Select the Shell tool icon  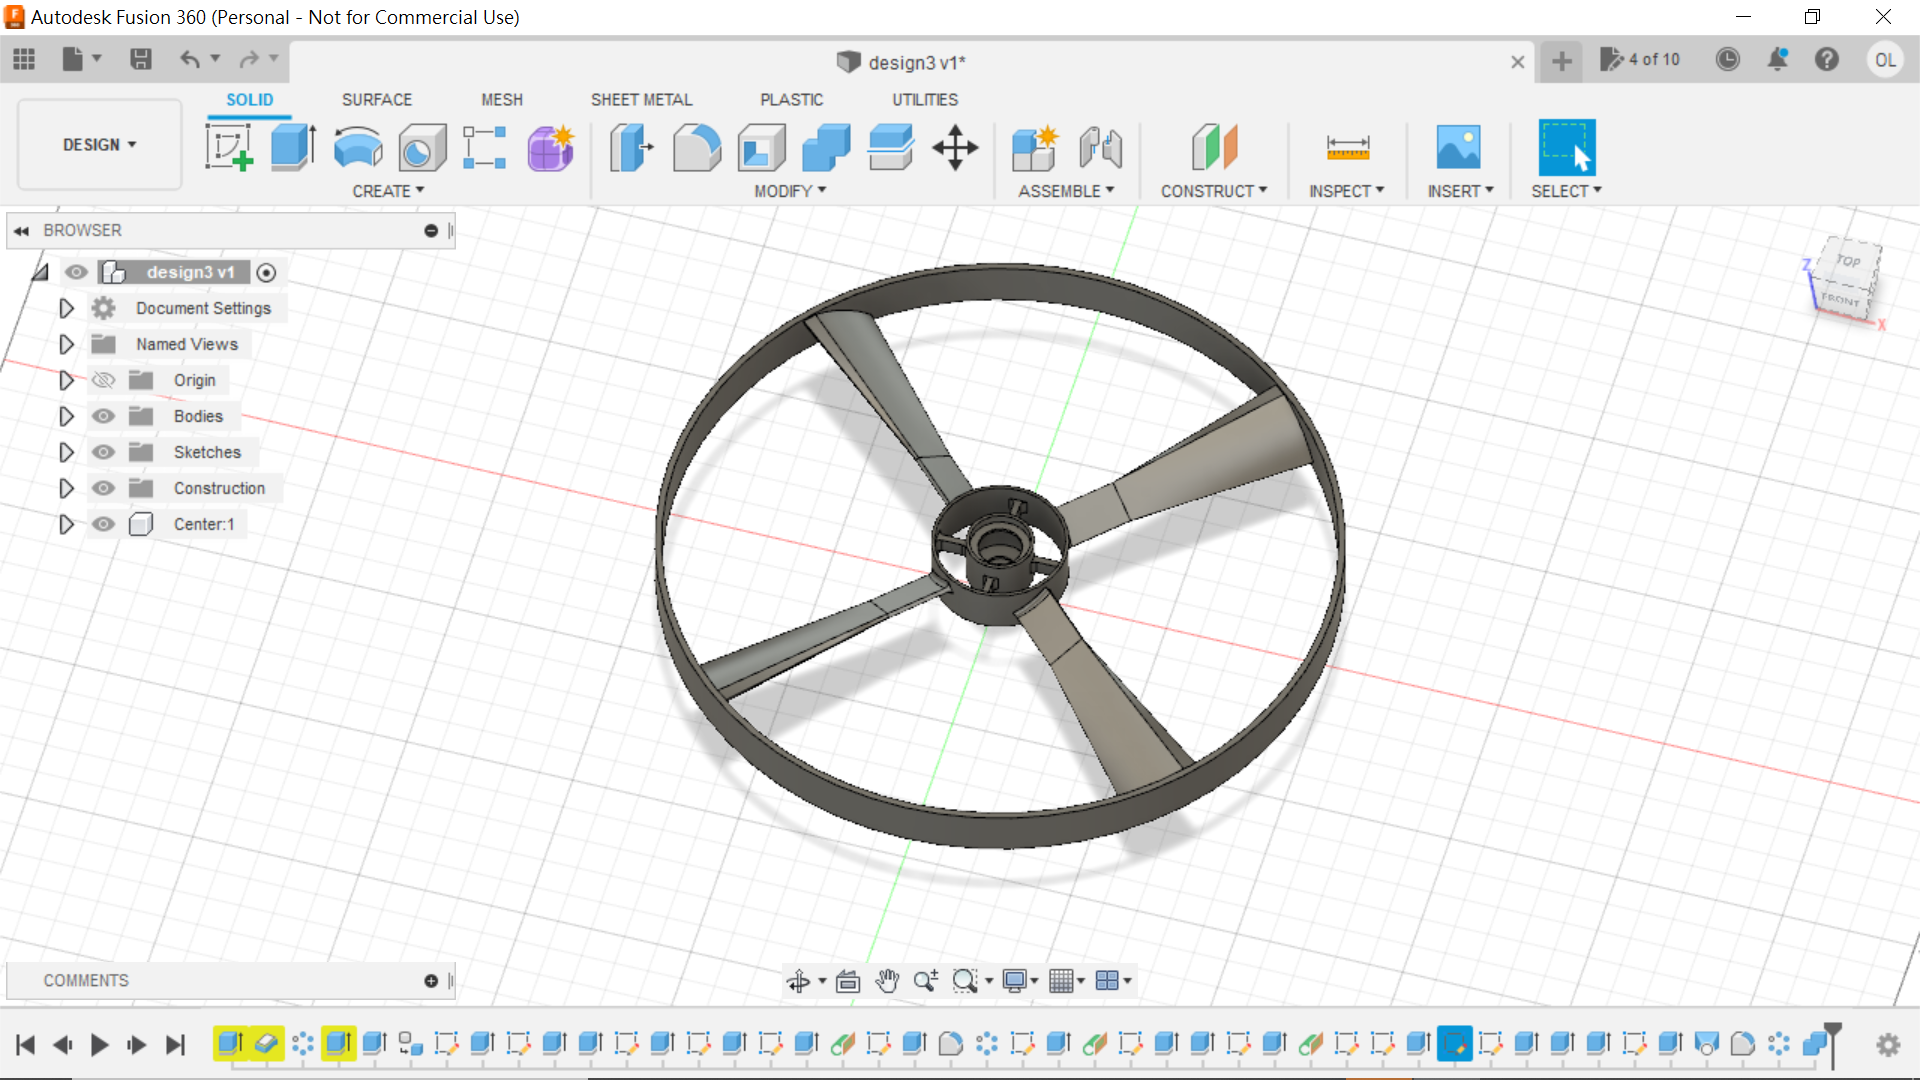point(761,148)
